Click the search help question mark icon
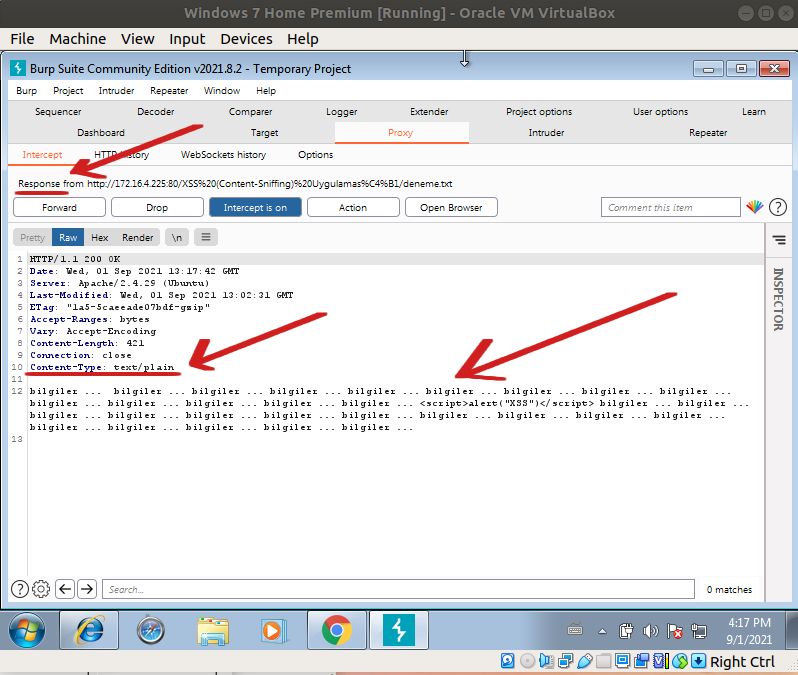 click(x=20, y=589)
